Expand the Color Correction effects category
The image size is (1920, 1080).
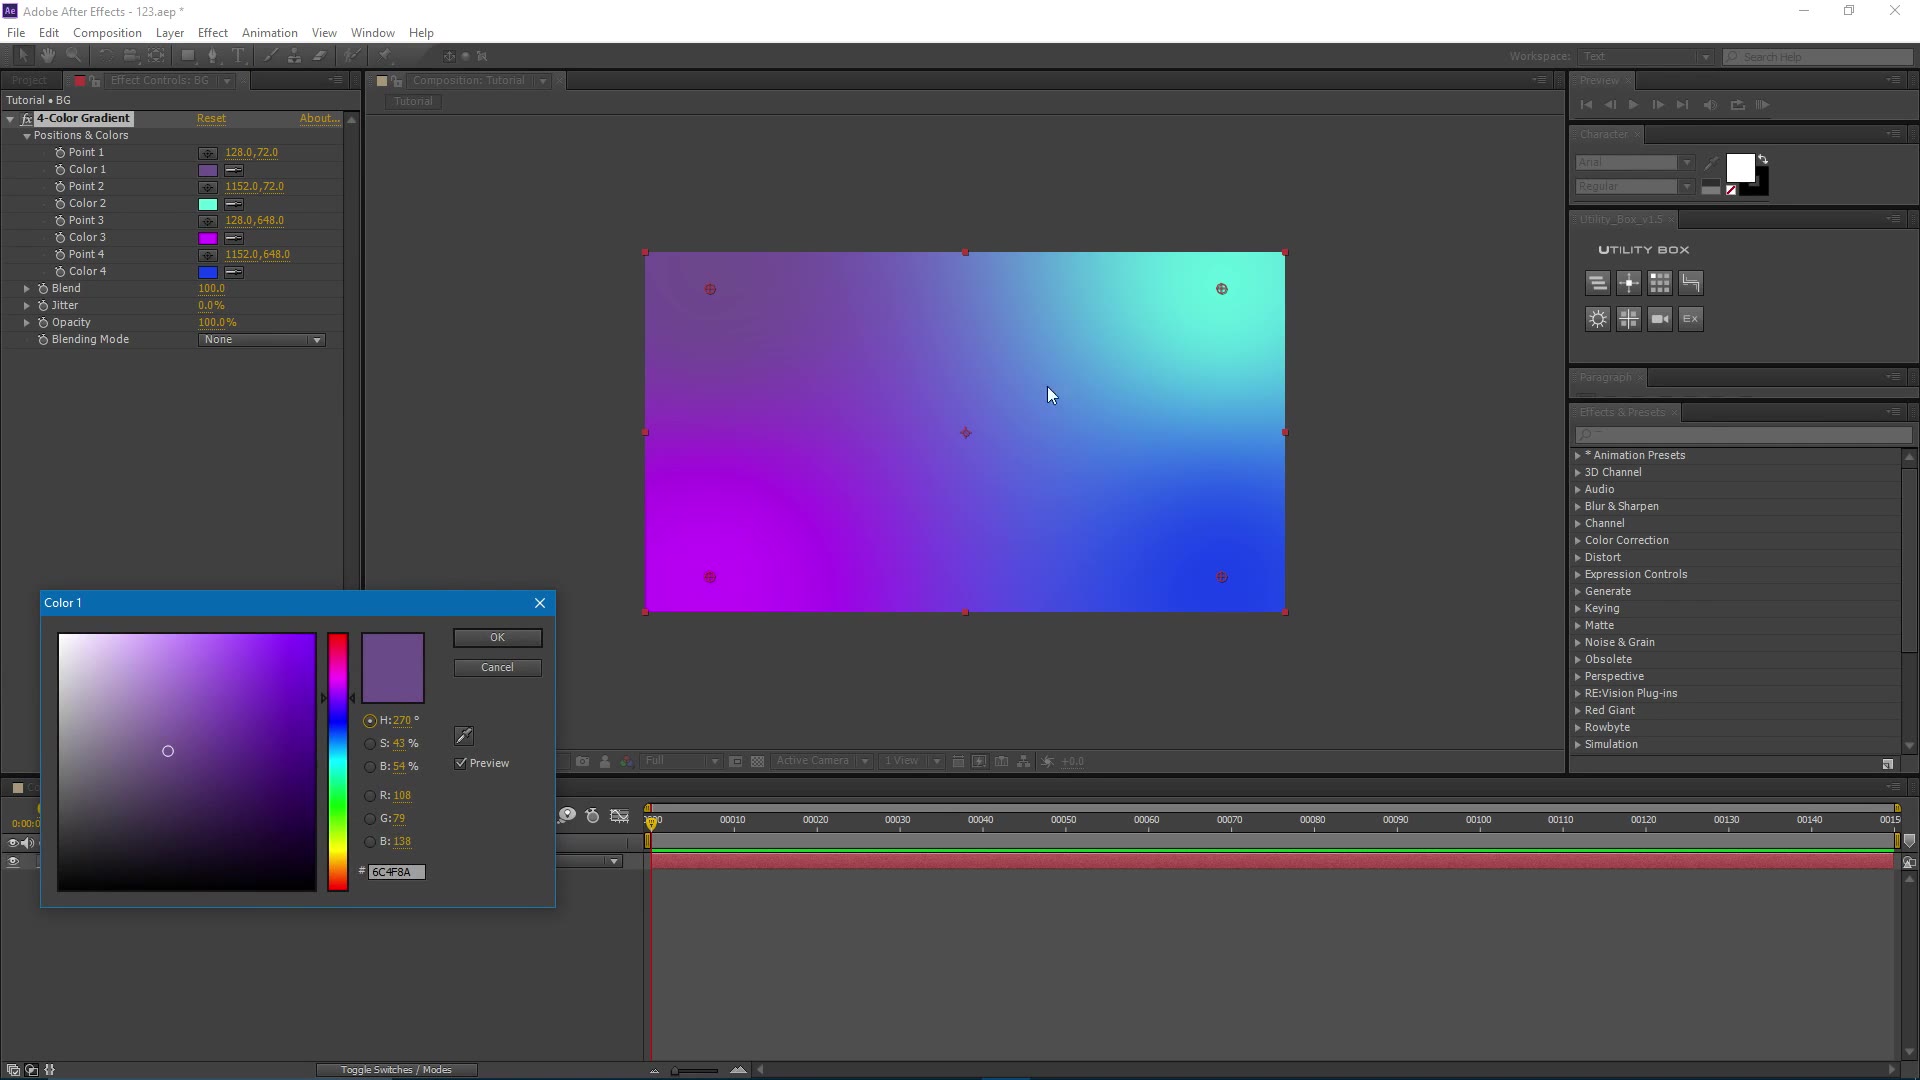1578,541
